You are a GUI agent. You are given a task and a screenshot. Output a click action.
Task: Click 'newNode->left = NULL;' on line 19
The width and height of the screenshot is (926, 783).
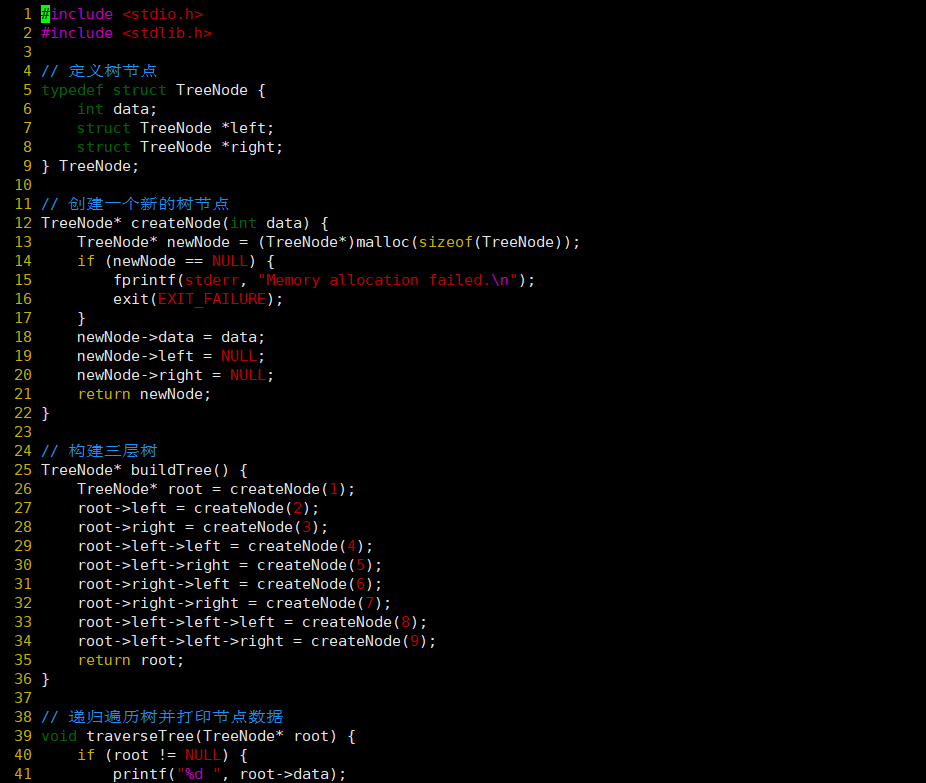coord(171,355)
